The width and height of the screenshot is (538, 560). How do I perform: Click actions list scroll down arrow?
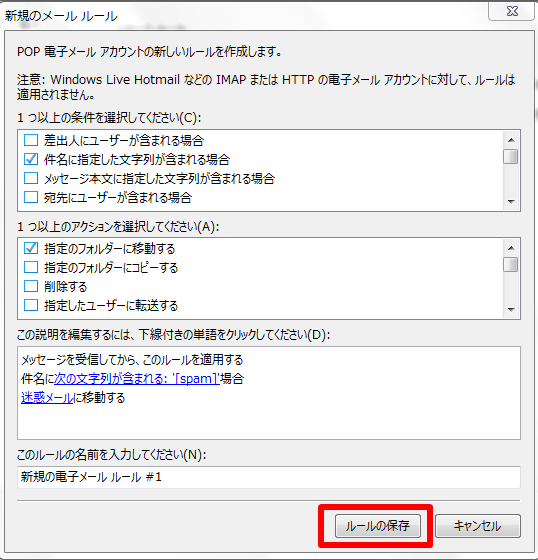(511, 310)
